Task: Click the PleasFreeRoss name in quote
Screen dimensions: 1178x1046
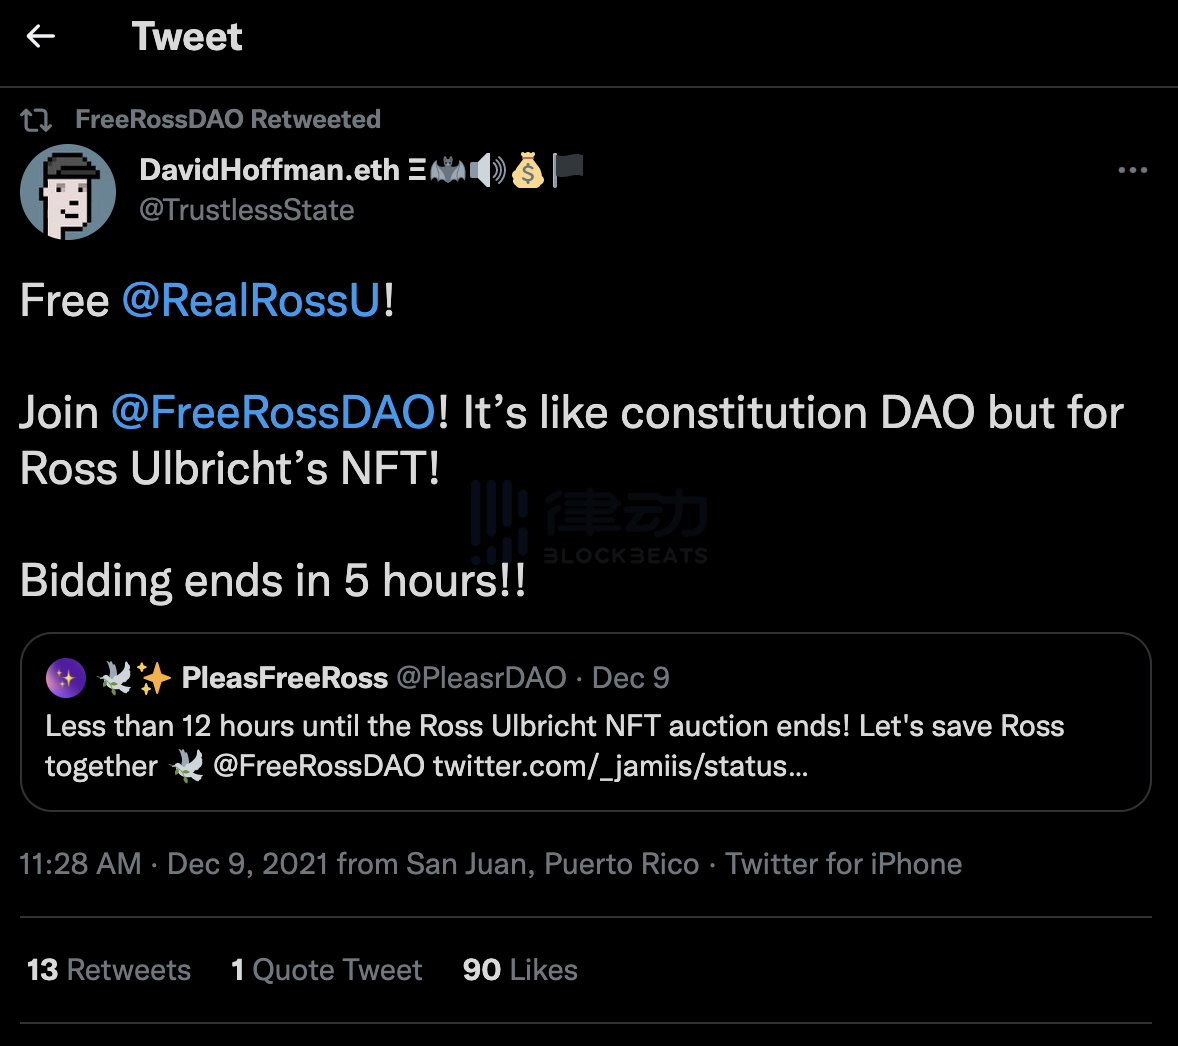Action: pos(284,678)
